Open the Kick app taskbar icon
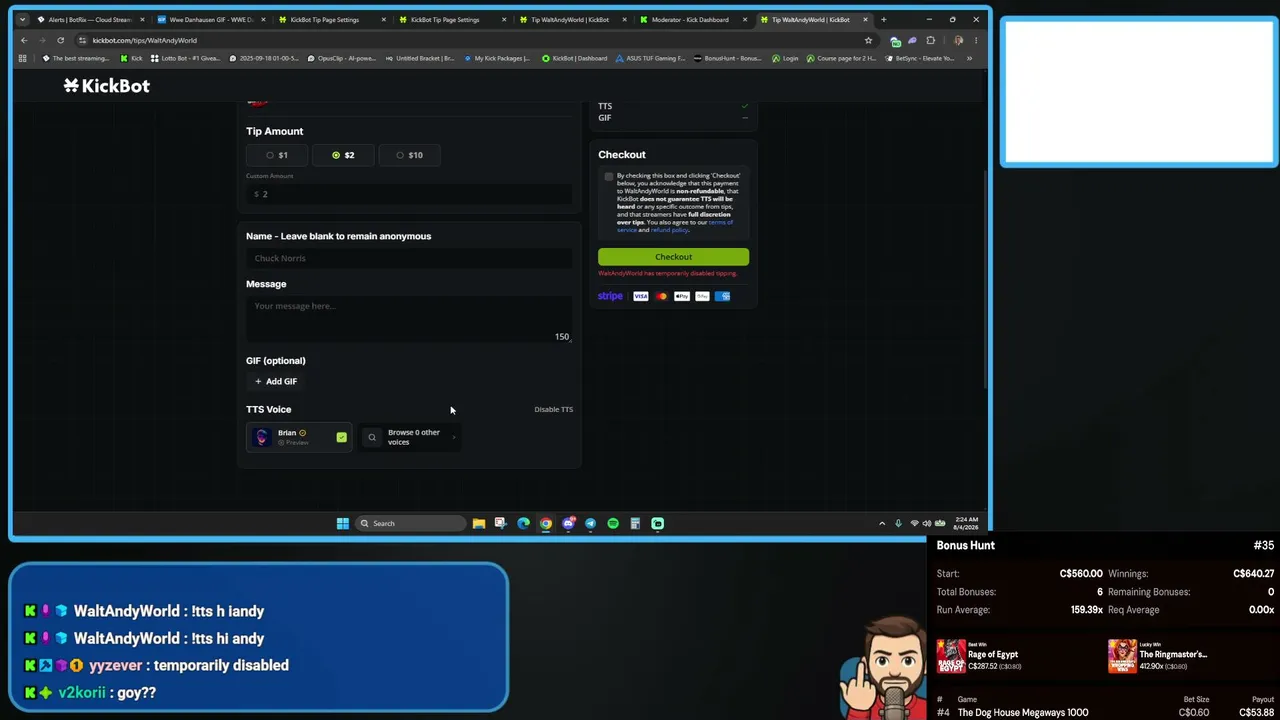 point(657,523)
